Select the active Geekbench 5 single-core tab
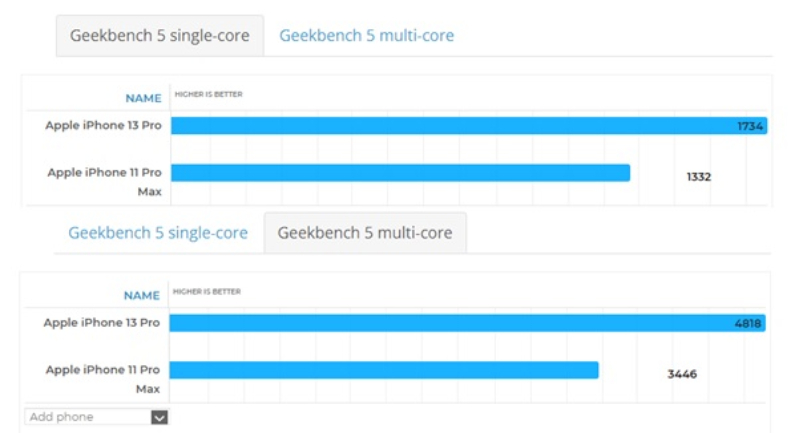The image size is (799, 433). (x=160, y=36)
